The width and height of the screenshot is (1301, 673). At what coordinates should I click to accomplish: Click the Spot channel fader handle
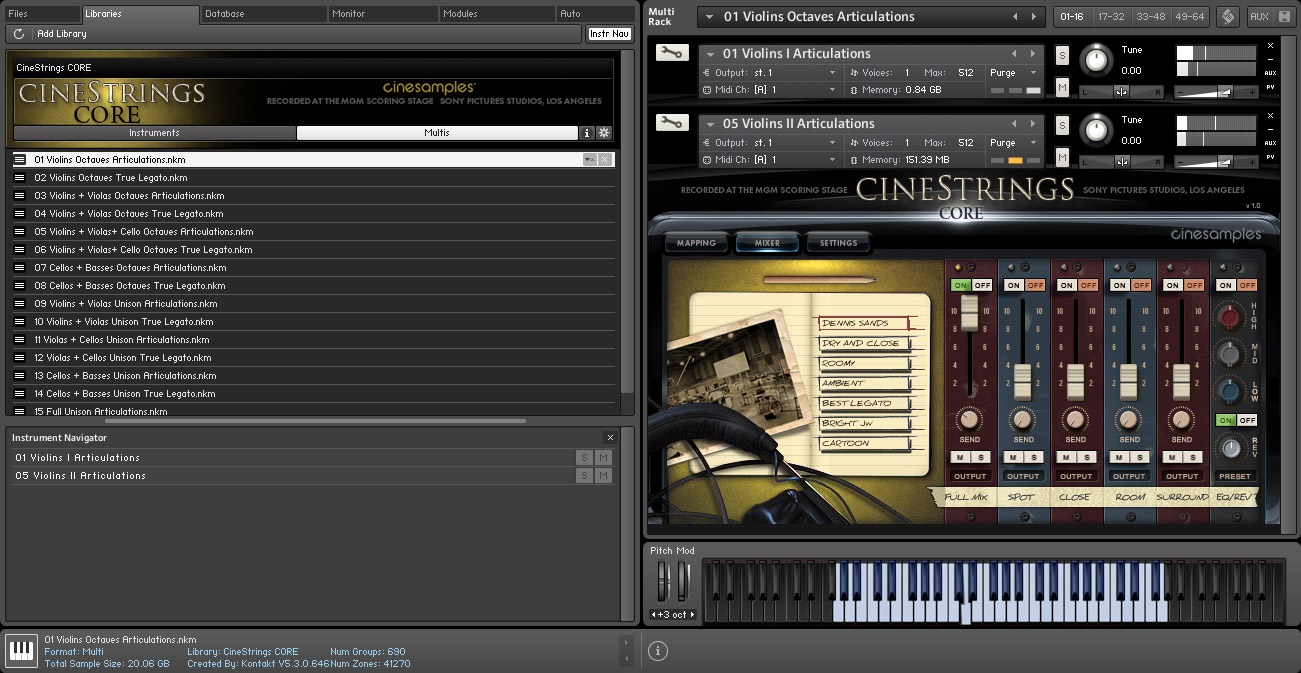1022,381
